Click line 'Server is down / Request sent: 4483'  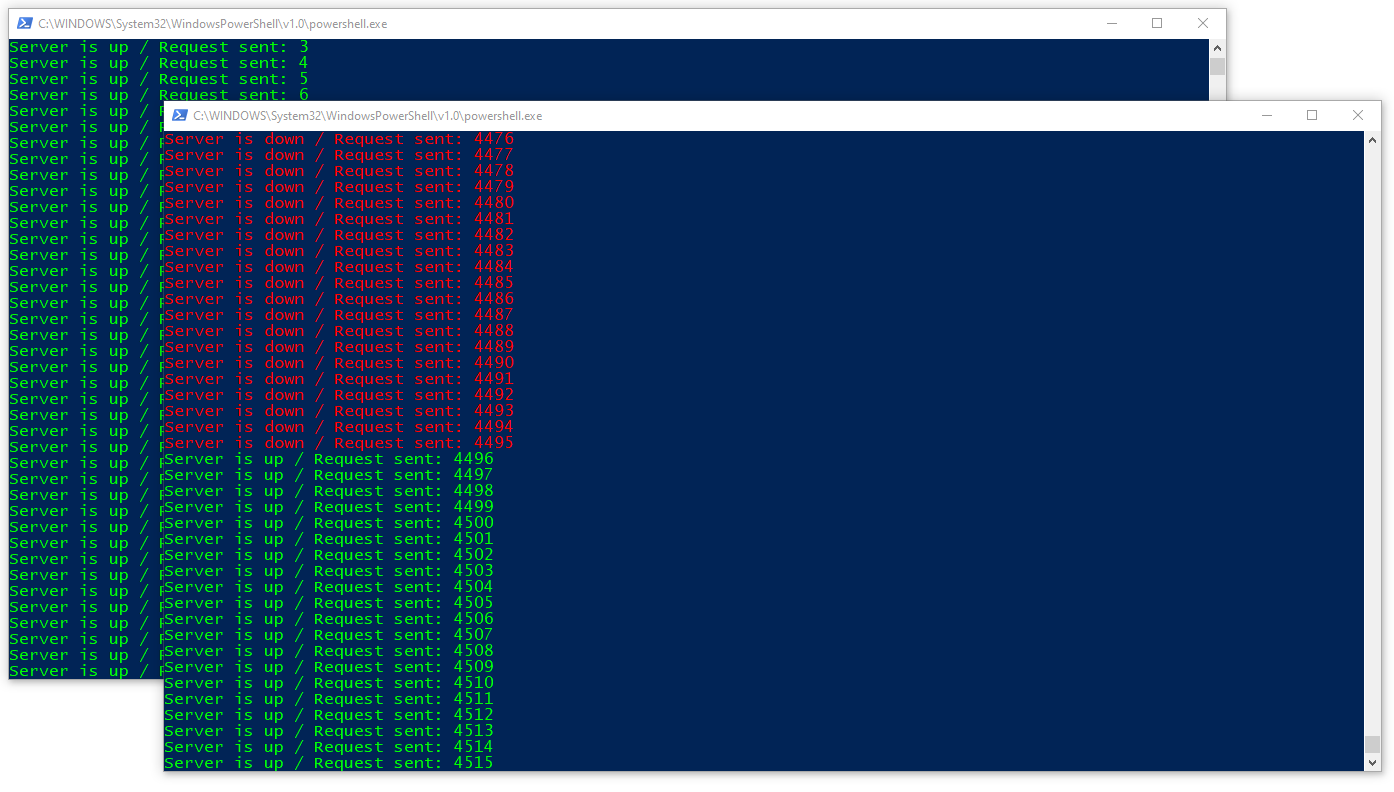339,251
